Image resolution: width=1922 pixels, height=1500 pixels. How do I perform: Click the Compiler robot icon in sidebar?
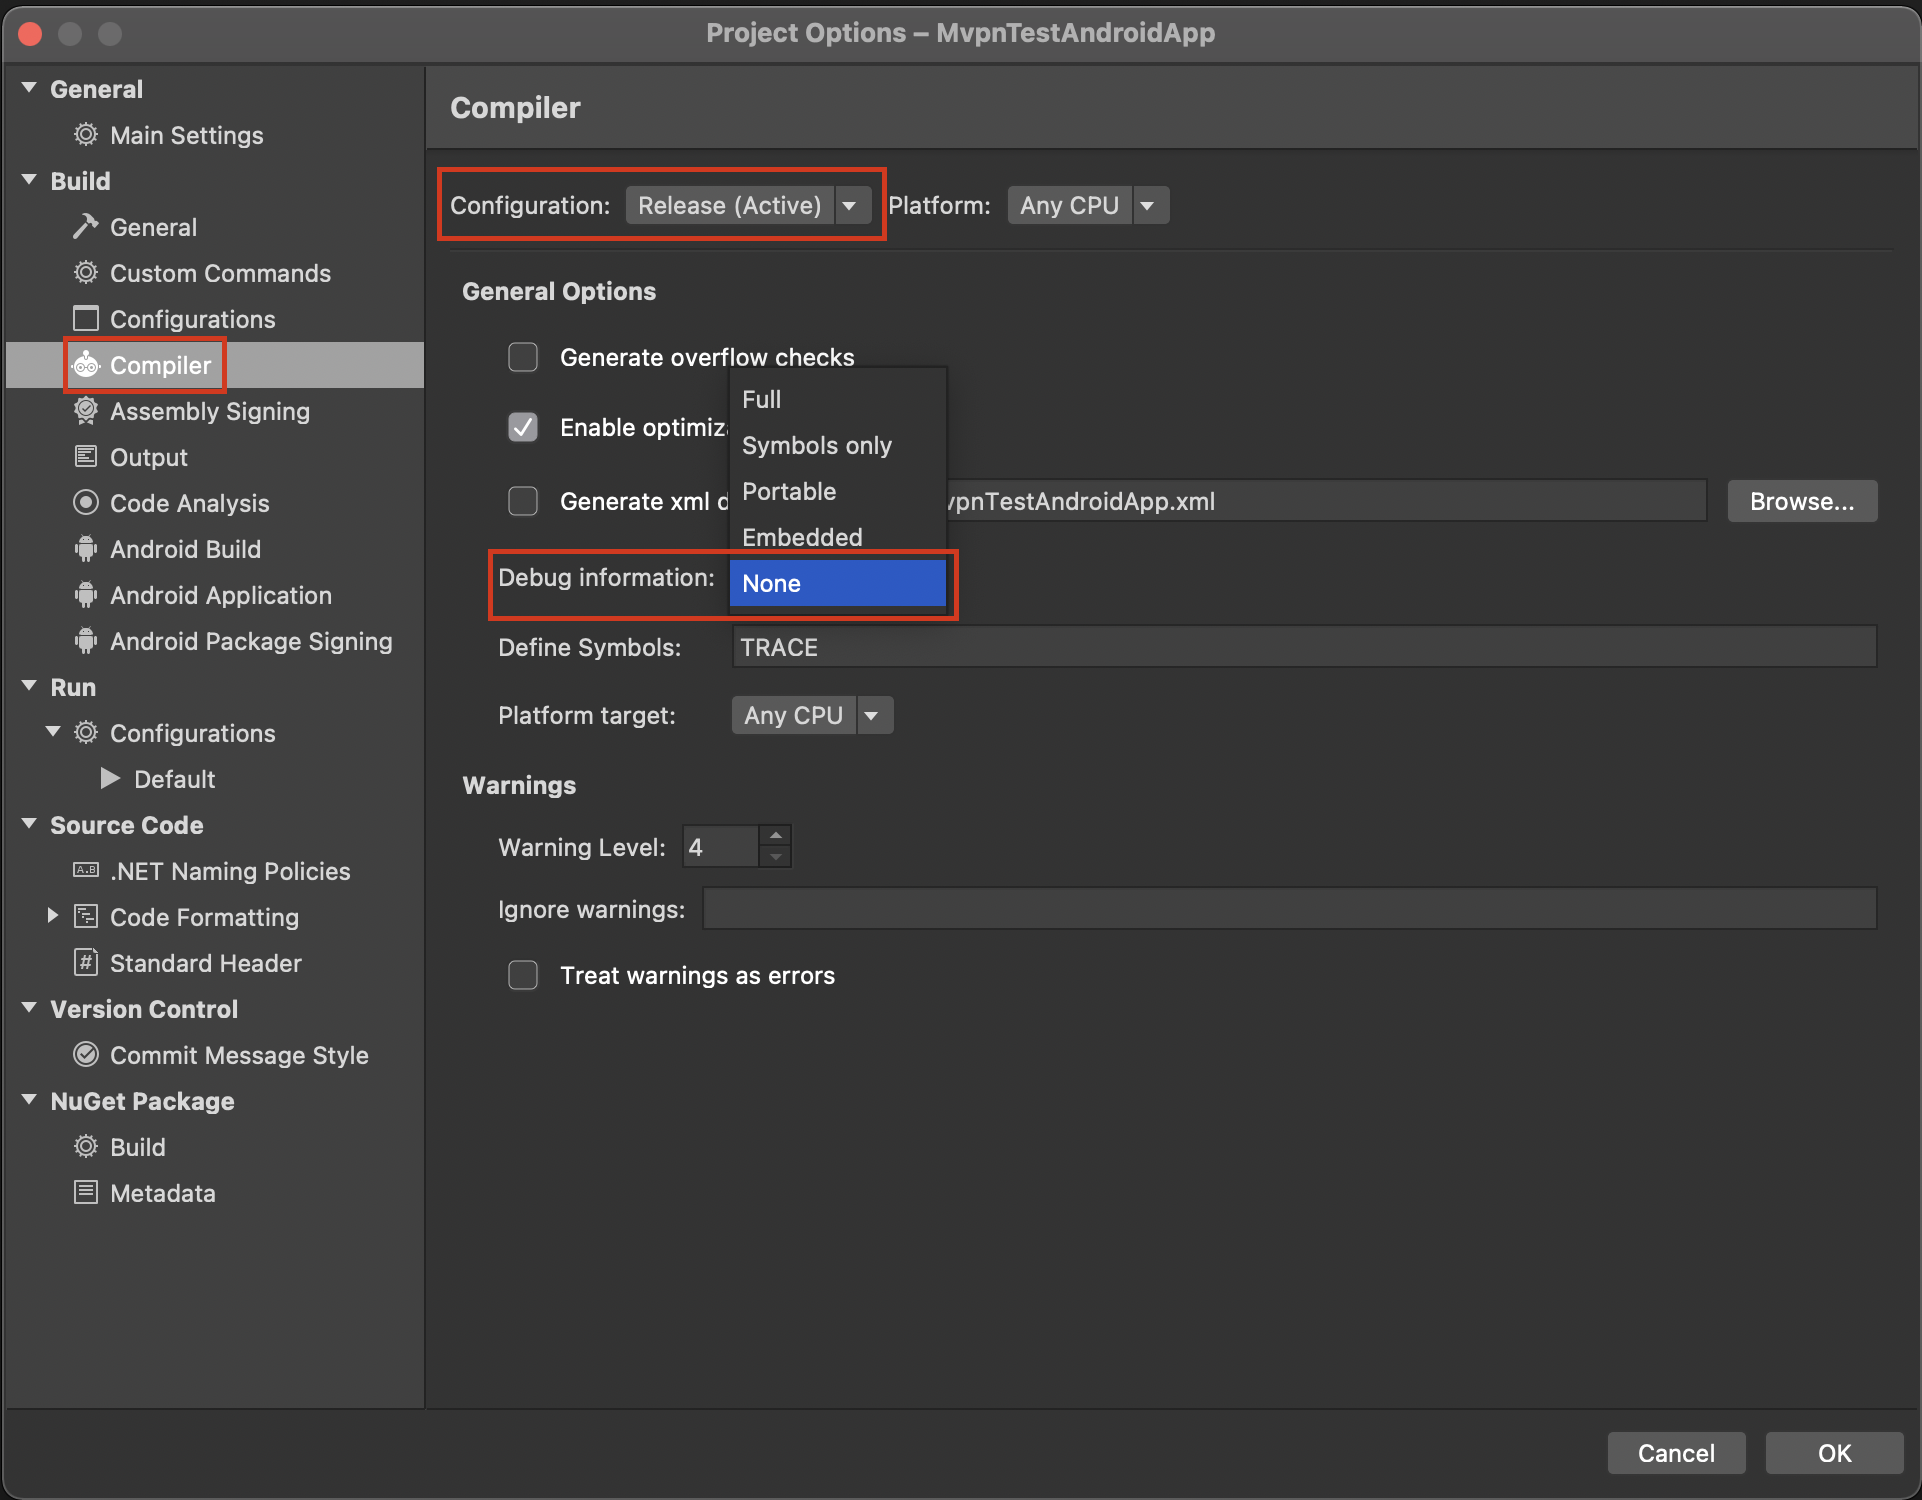pyautogui.click(x=86, y=364)
